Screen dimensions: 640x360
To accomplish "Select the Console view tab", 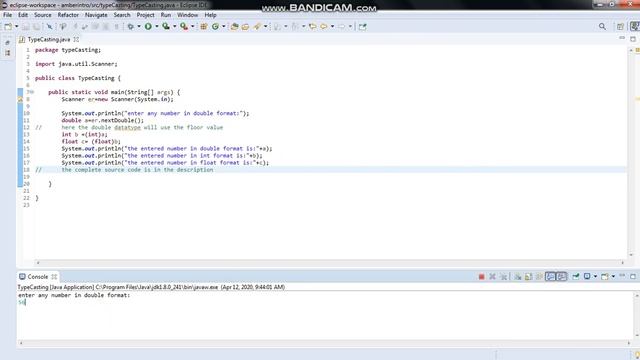I will pos(38,277).
